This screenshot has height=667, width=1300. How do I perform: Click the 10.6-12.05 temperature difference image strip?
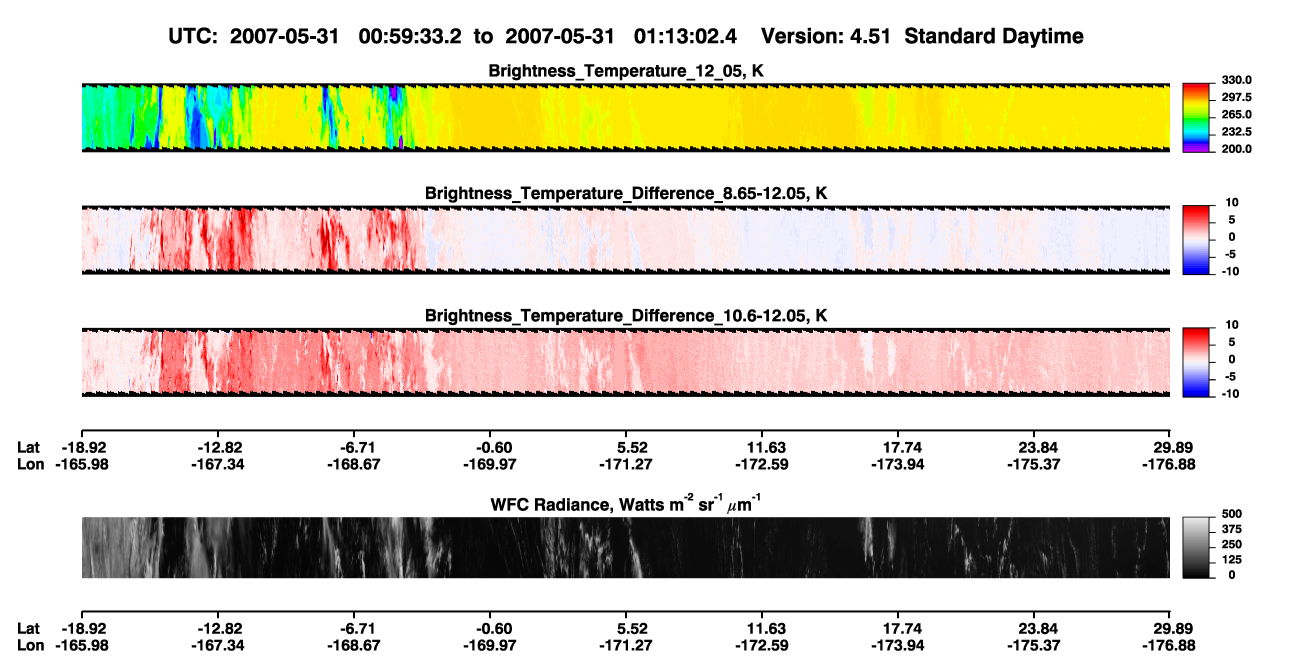[626, 361]
